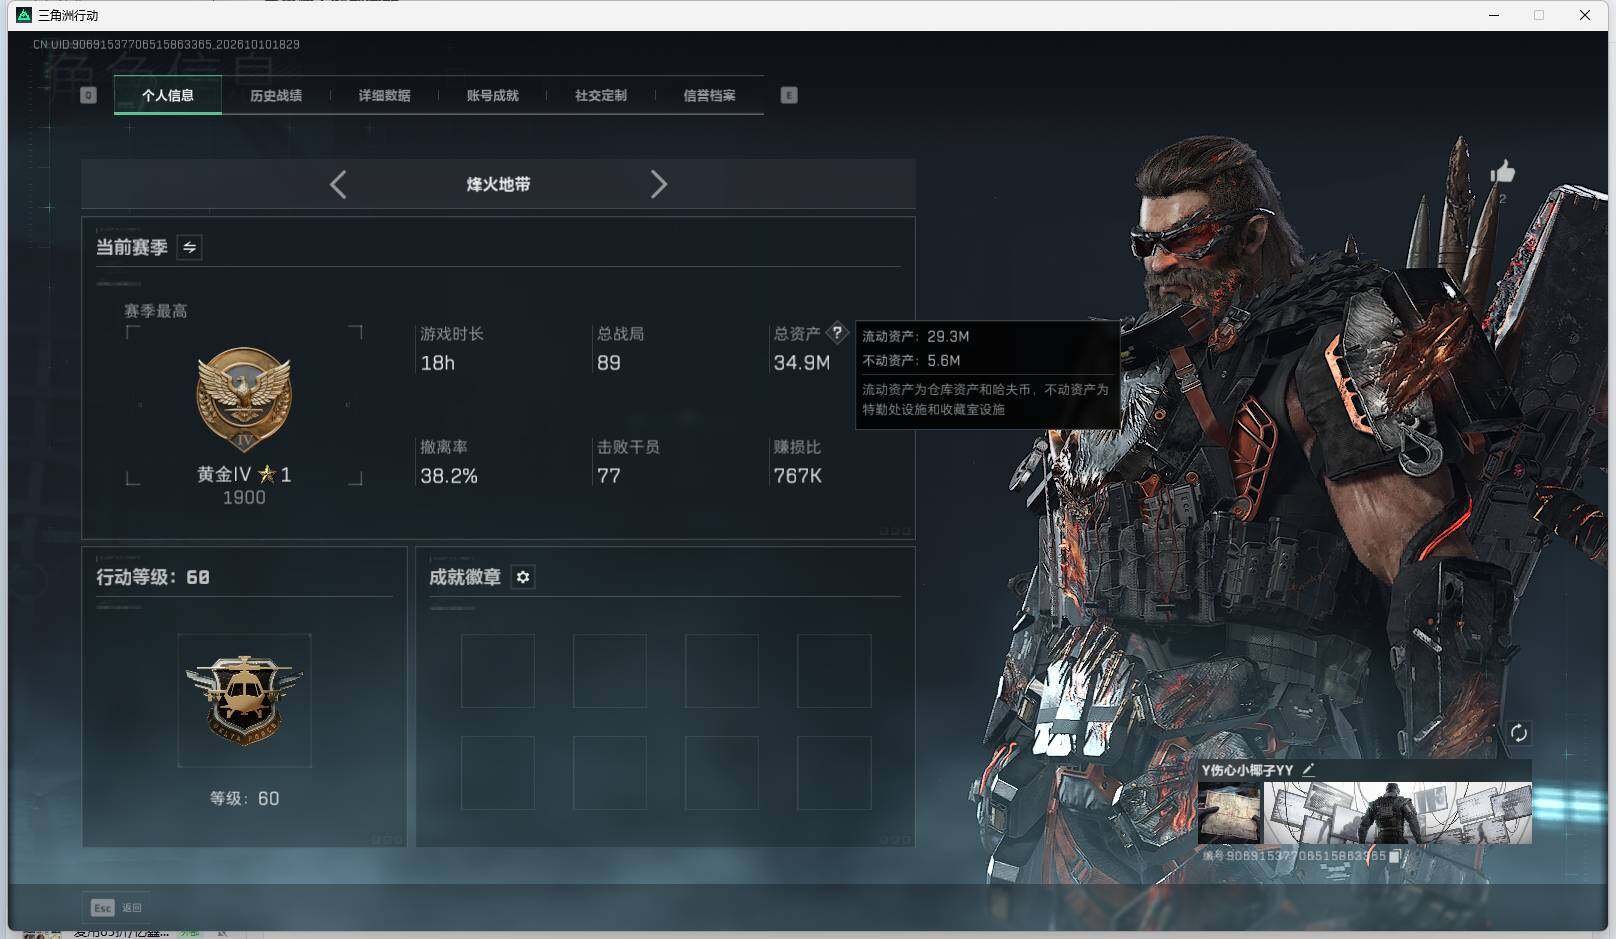Click the level 60 helicopter badge
The image size is (1616, 939).
click(244, 700)
